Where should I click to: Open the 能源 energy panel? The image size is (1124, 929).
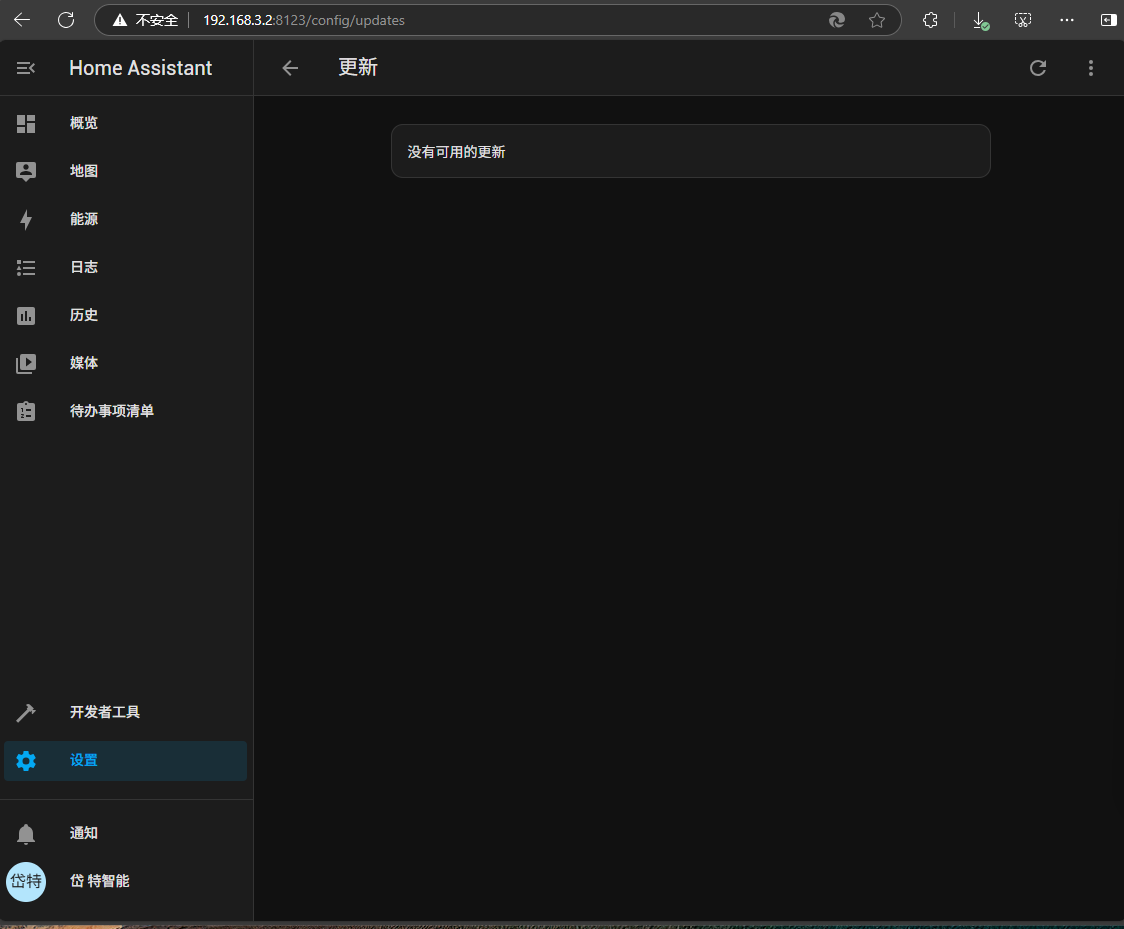(84, 219)
